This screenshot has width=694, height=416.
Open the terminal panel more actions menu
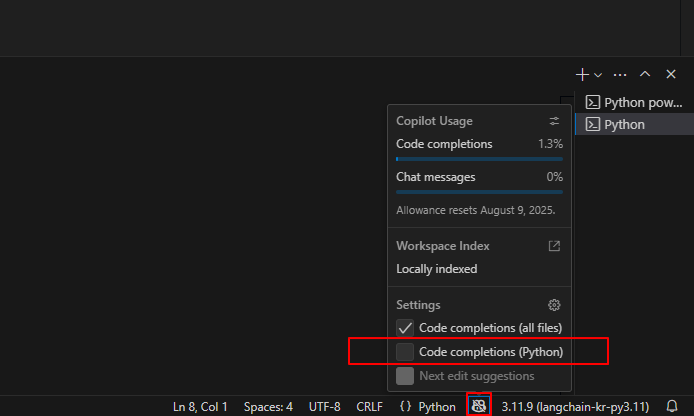tap(620, 75)
